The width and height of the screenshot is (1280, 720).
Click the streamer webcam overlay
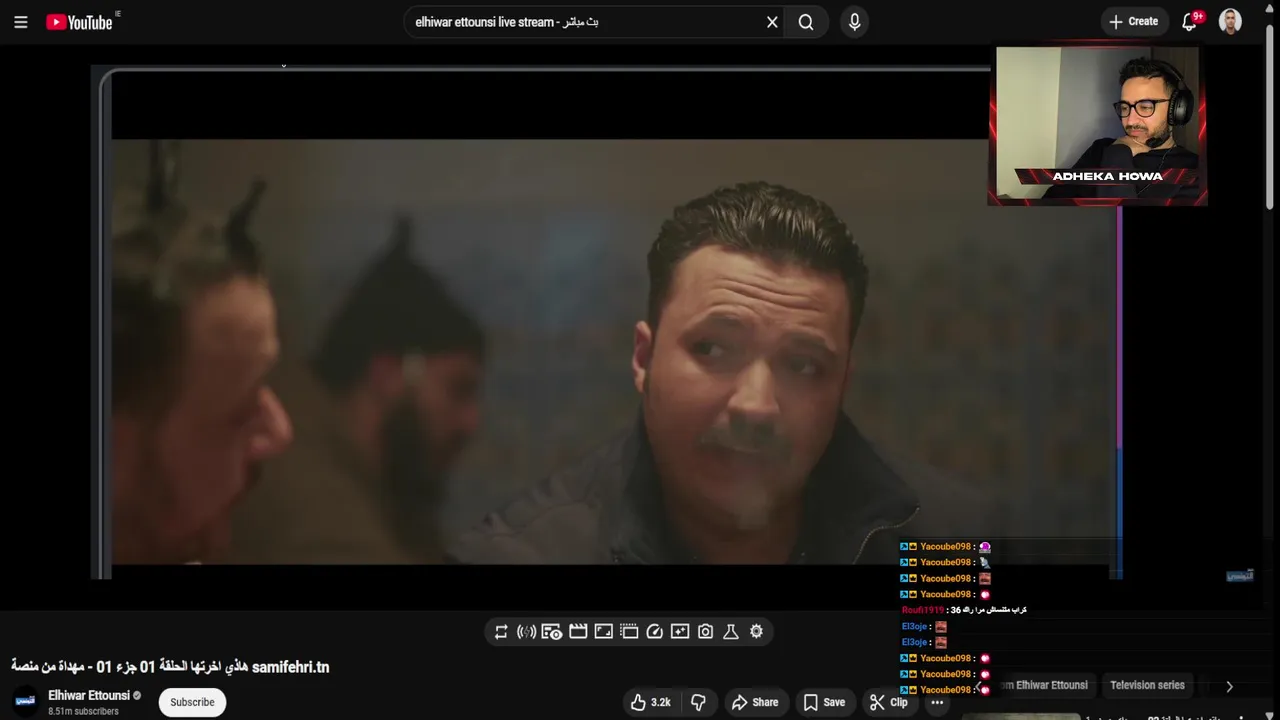click(x=1097, y=123)
